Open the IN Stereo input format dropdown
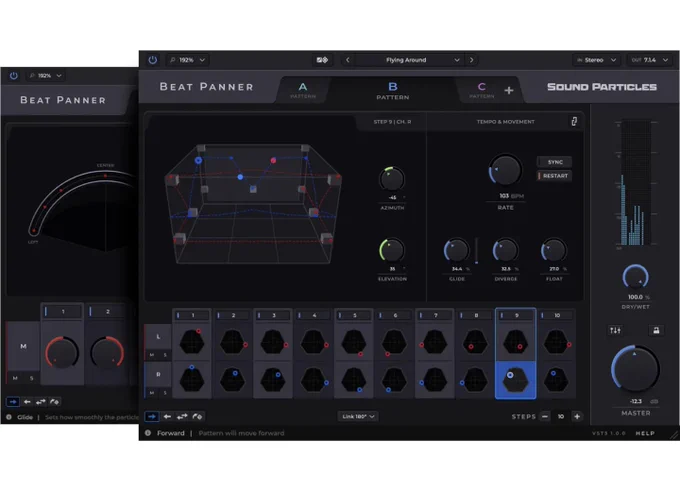The image size is (680, 491). pyautogui.click(x=596, y=60)
